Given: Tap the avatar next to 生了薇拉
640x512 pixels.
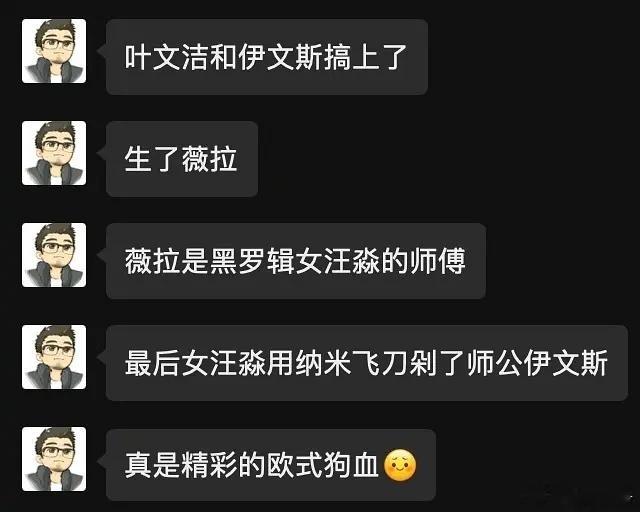Looking at the screenshot, I should 54,153.
